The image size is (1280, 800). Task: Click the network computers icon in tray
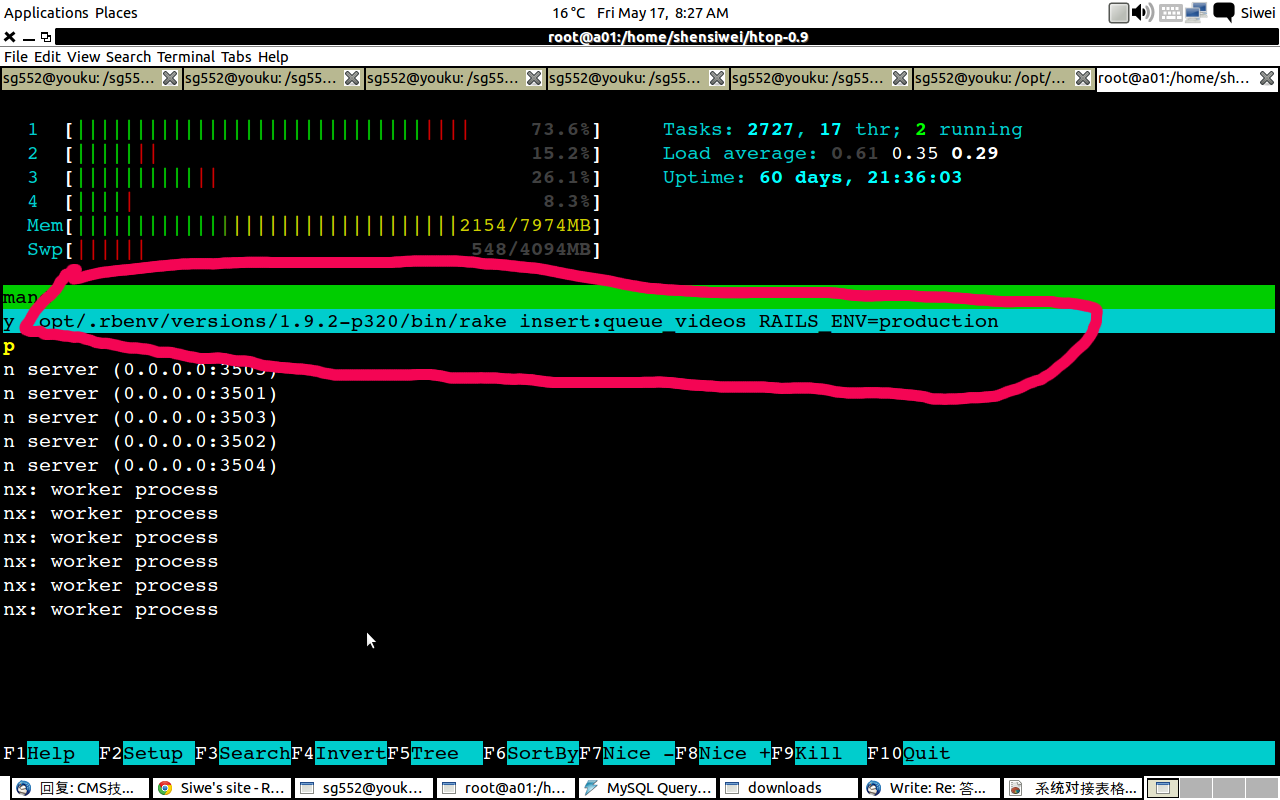tap(1195, 13)
